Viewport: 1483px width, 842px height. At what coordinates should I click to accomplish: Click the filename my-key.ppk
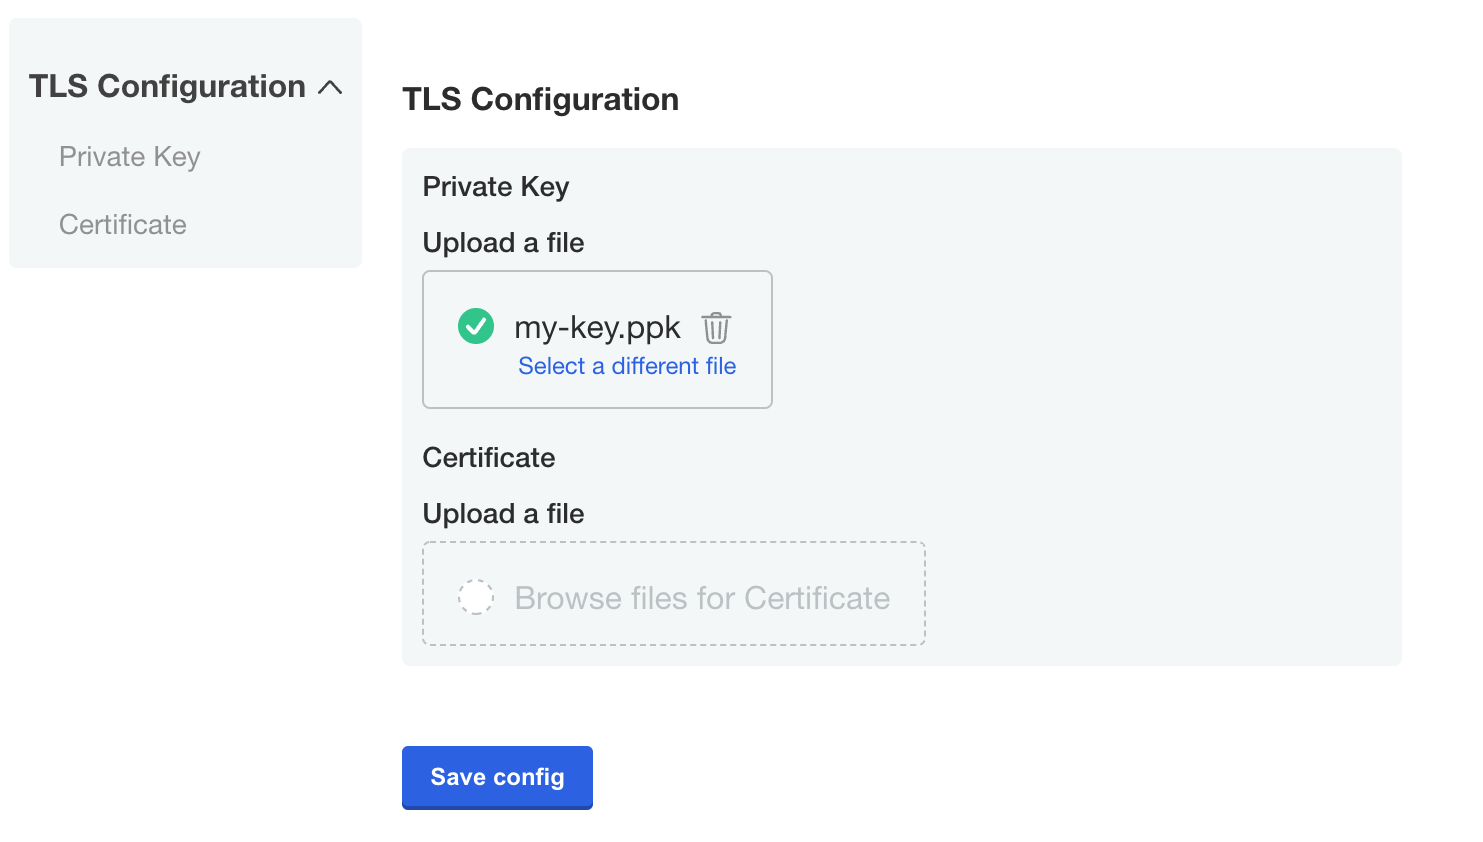[x=596, y=326]
